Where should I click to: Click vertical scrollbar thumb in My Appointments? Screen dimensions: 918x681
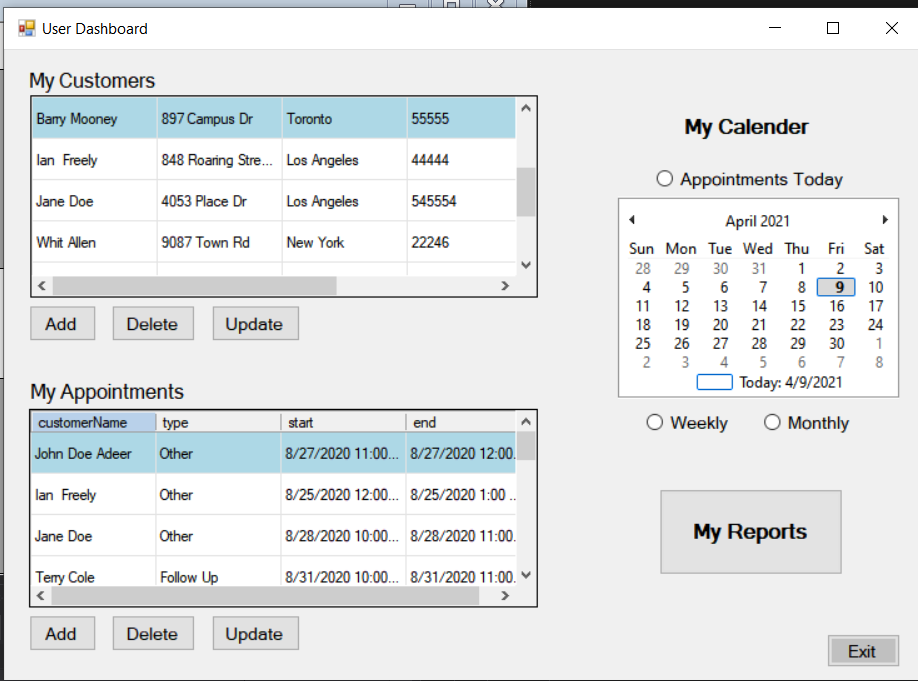(x=526, y=446)
